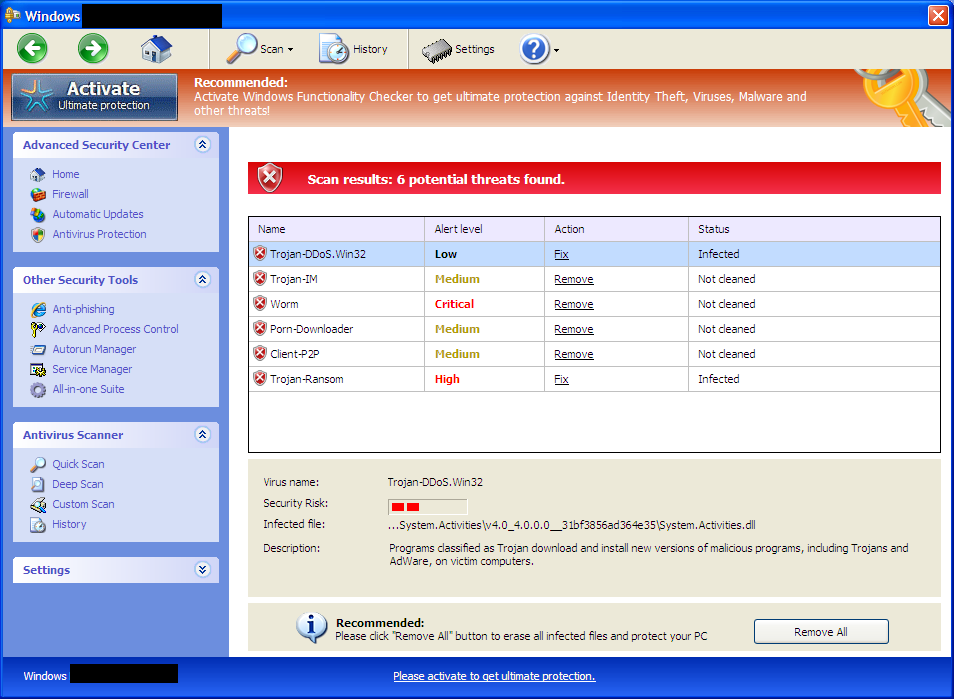Click the green Back arrow button

[32, 49]
